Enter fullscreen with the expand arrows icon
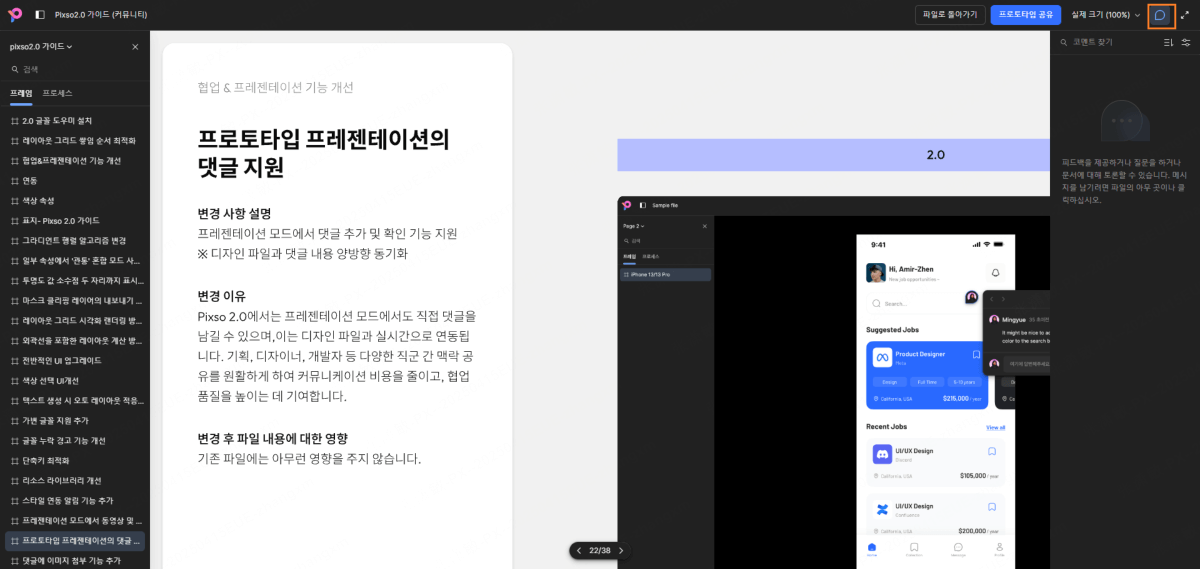 pyautogui.click(x=1185, y=15)
